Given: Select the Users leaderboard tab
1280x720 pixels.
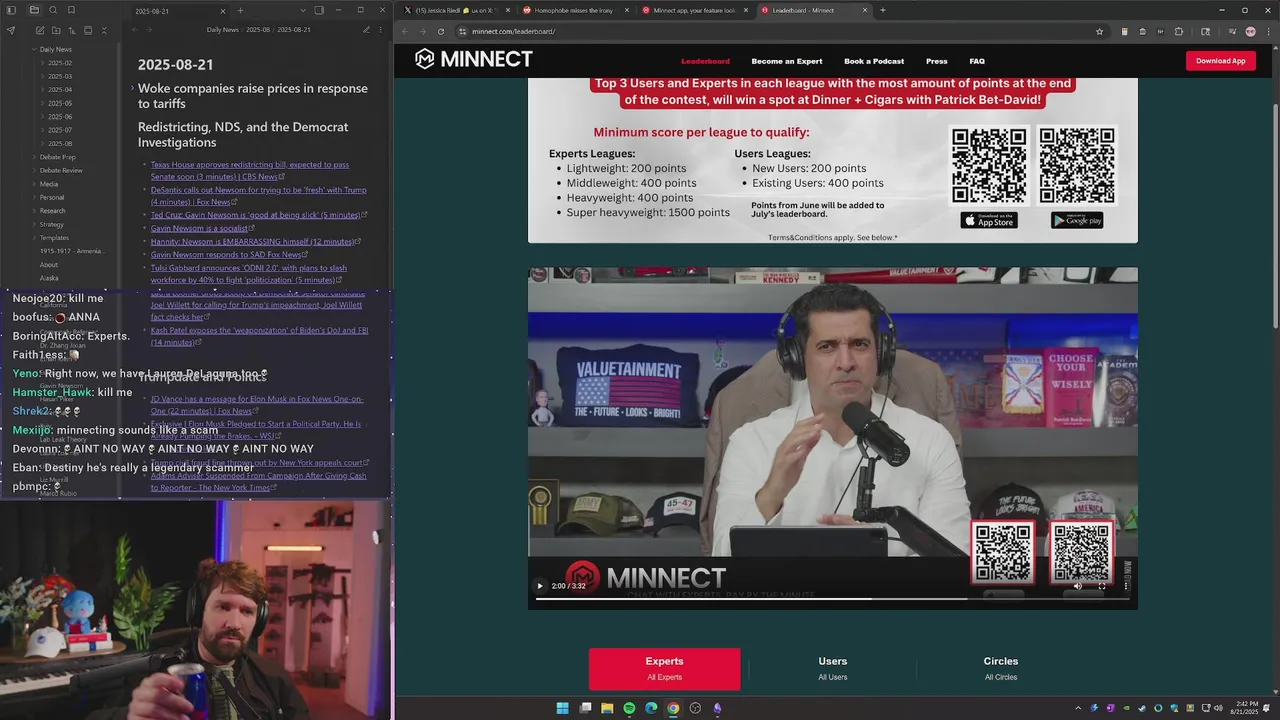Looking at the screenshot, I should pos(832,668).
